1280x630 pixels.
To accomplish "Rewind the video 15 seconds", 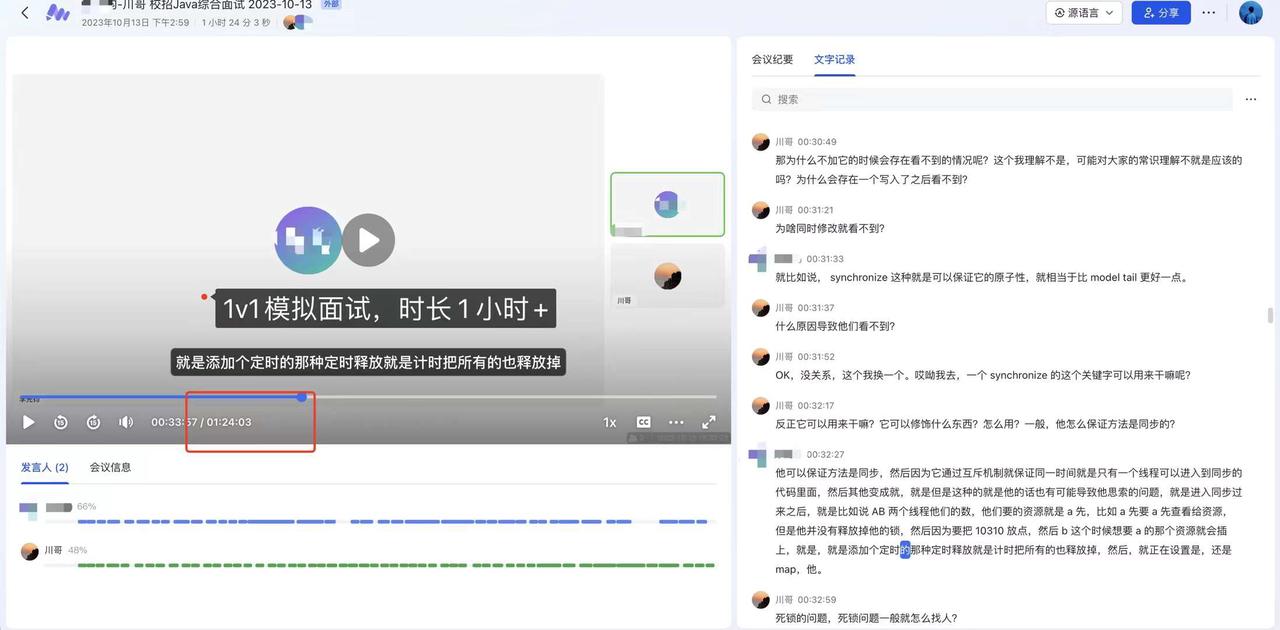I will coord(61,422).
